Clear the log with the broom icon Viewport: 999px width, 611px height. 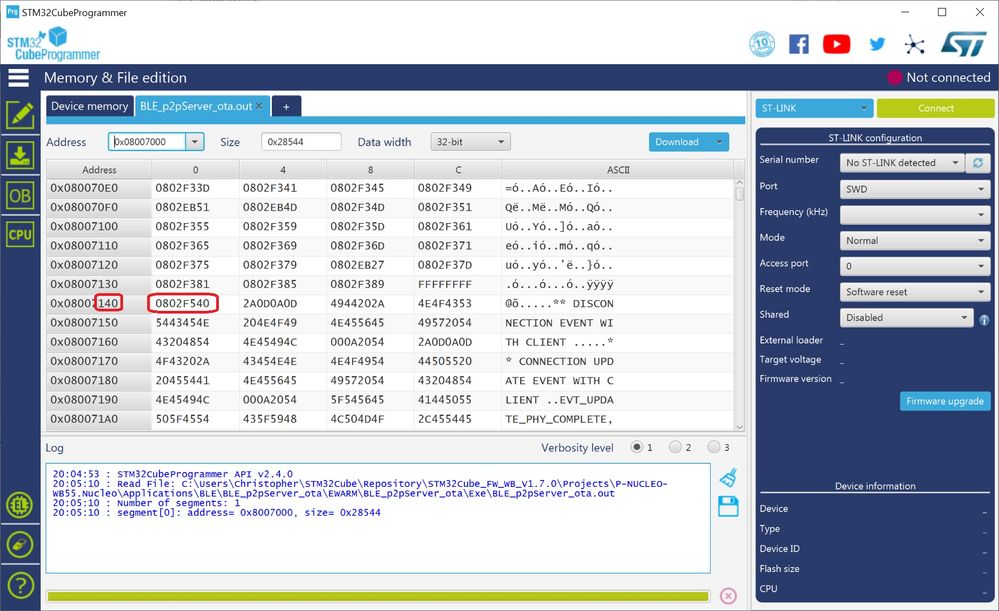(x=728, y=478)
